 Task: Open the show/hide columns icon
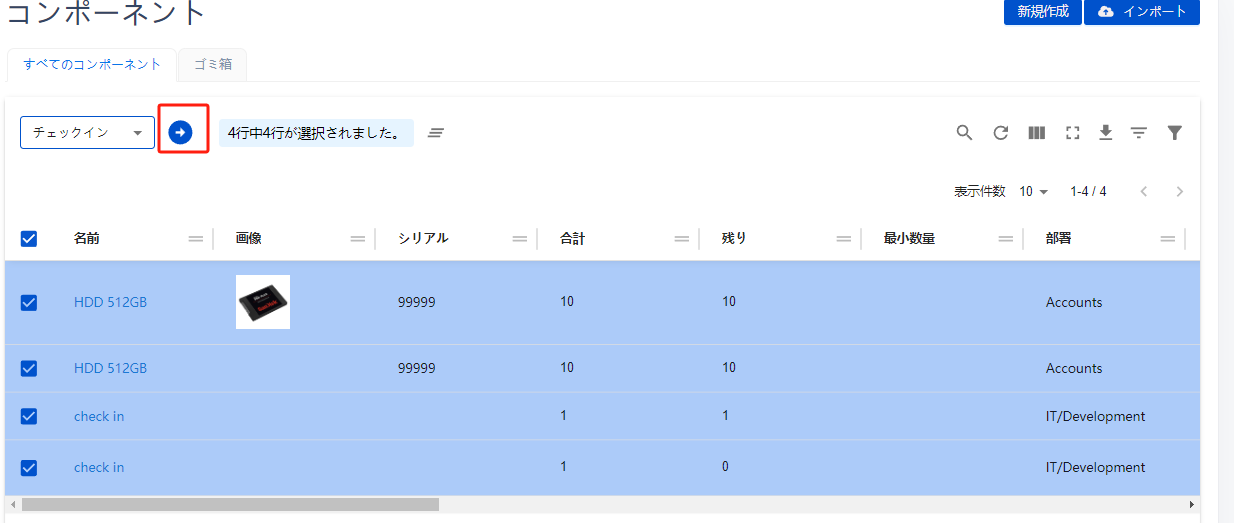(1036, 132)
